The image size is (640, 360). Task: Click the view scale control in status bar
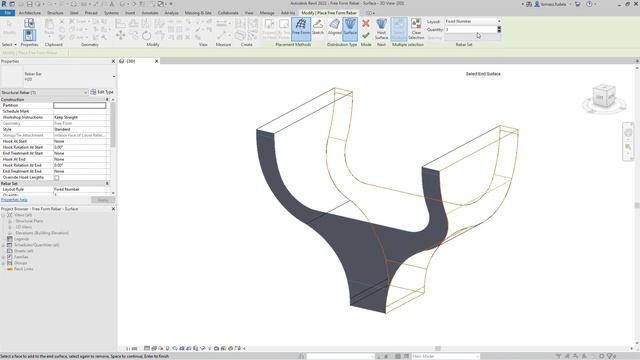(x=131, y=349)
